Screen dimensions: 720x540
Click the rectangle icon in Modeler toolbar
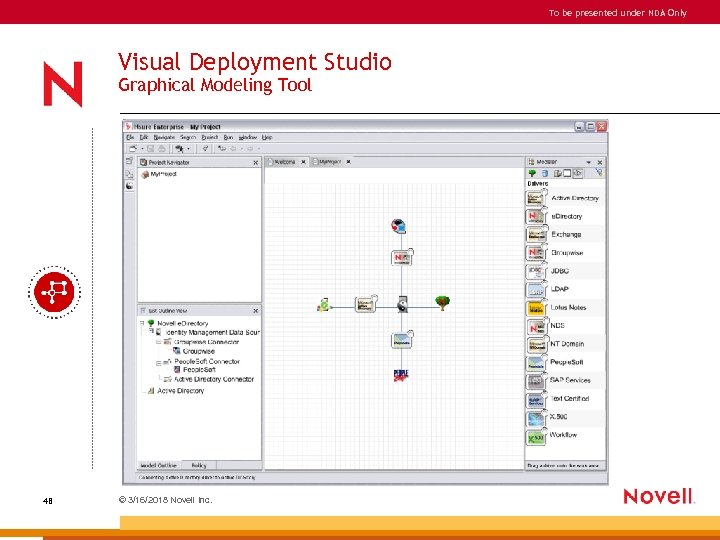(567, 173)
